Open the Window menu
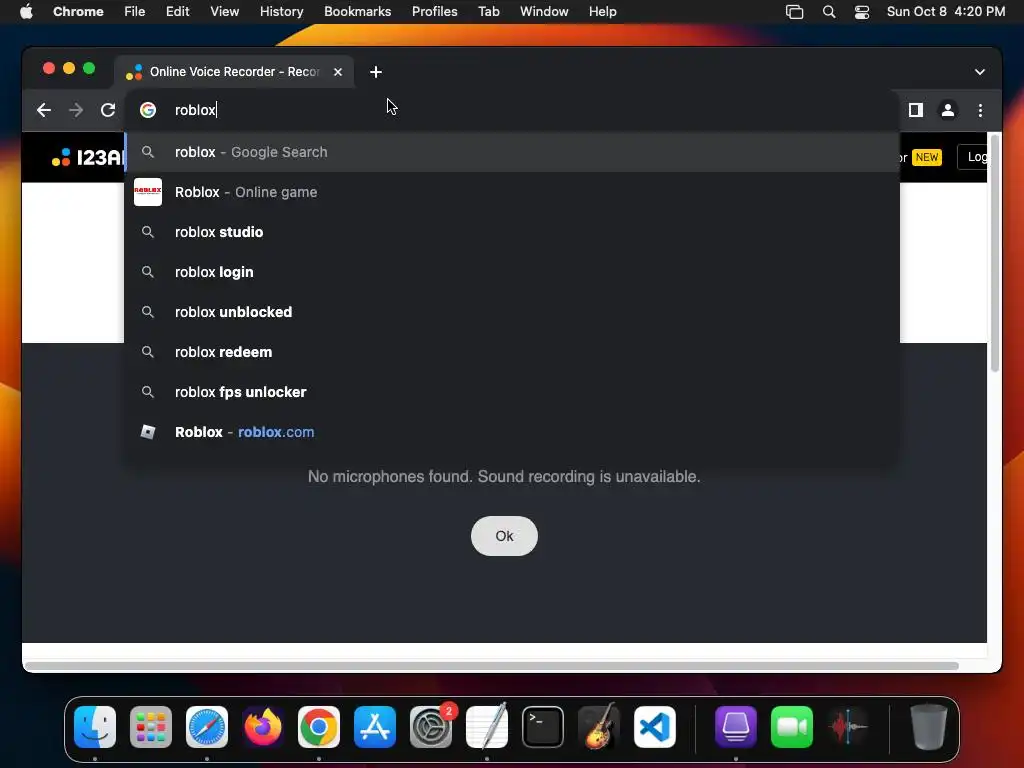 tap(544, 12)
